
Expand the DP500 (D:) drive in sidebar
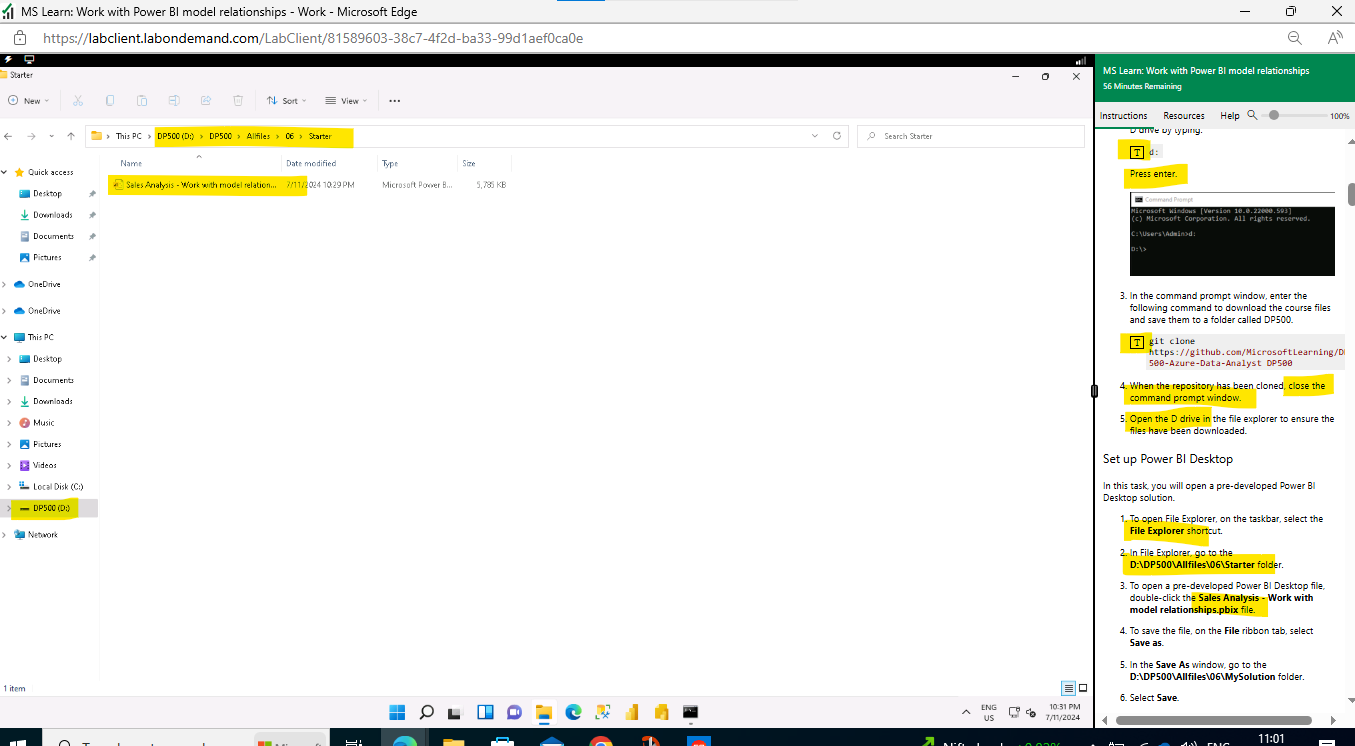8,508
